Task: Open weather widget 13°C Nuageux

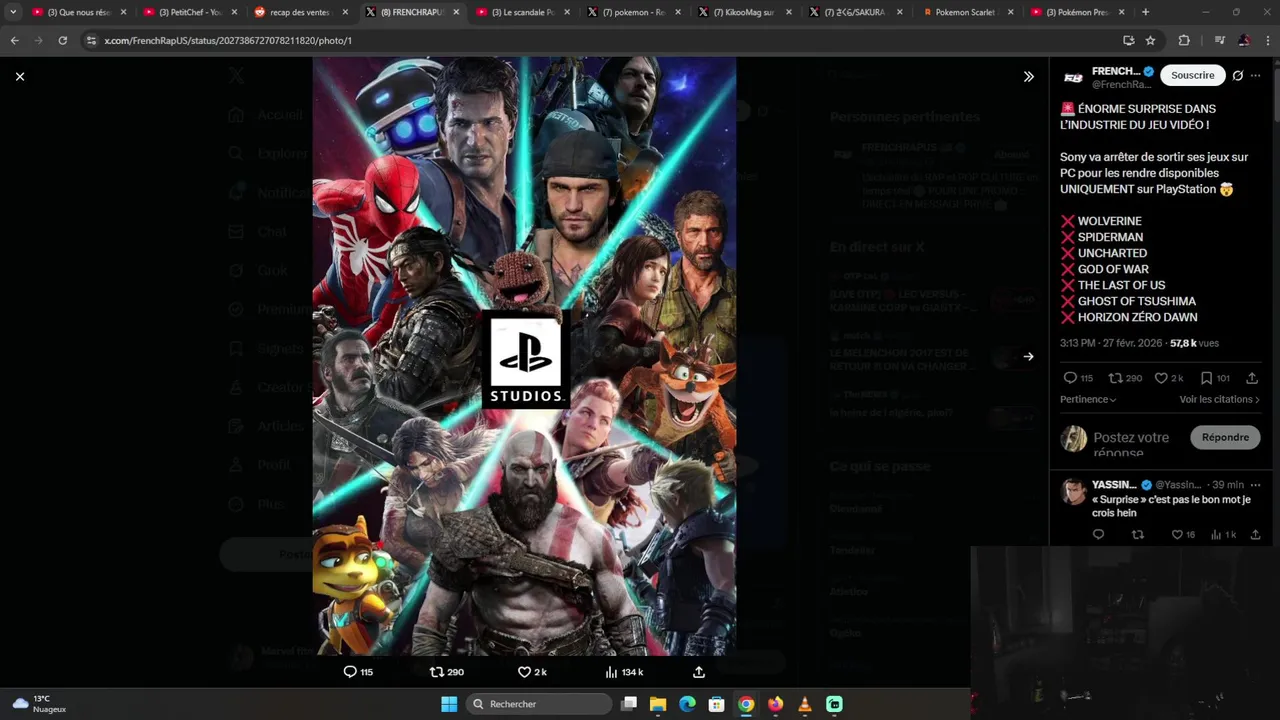Action: pyautogui.click(x=40, y=704)
